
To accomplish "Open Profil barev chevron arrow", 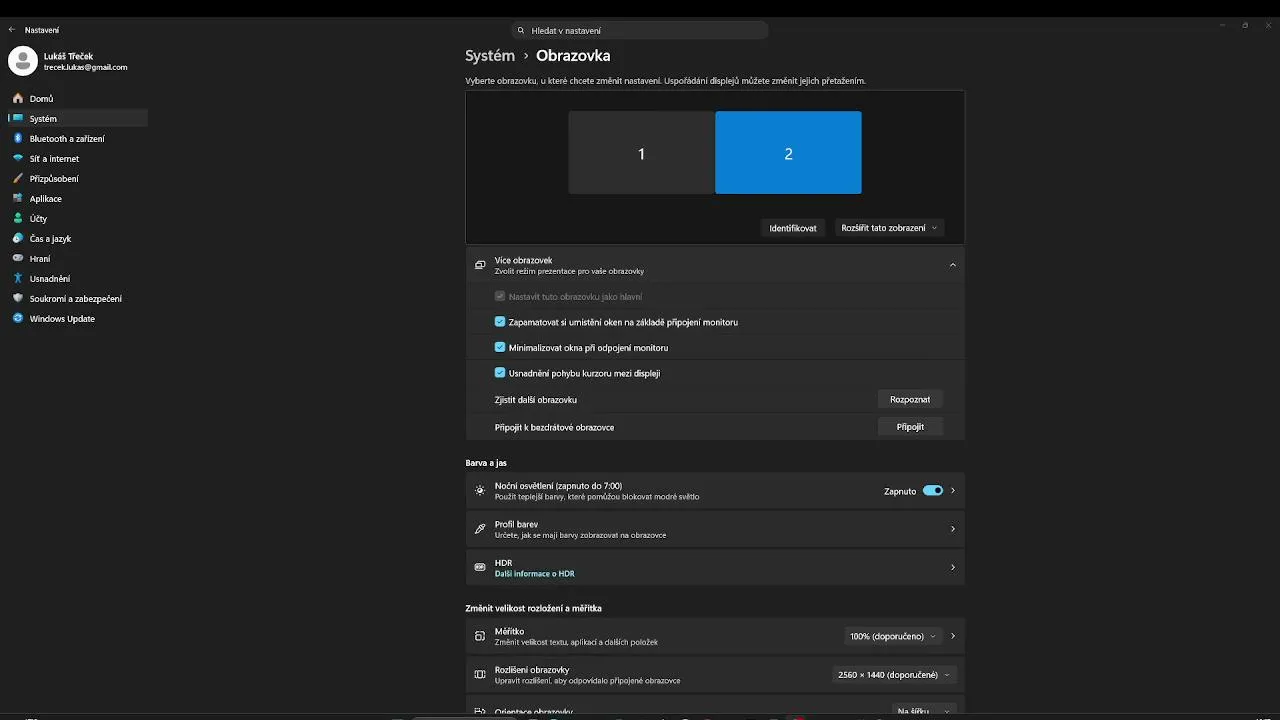I will (953, 529).
